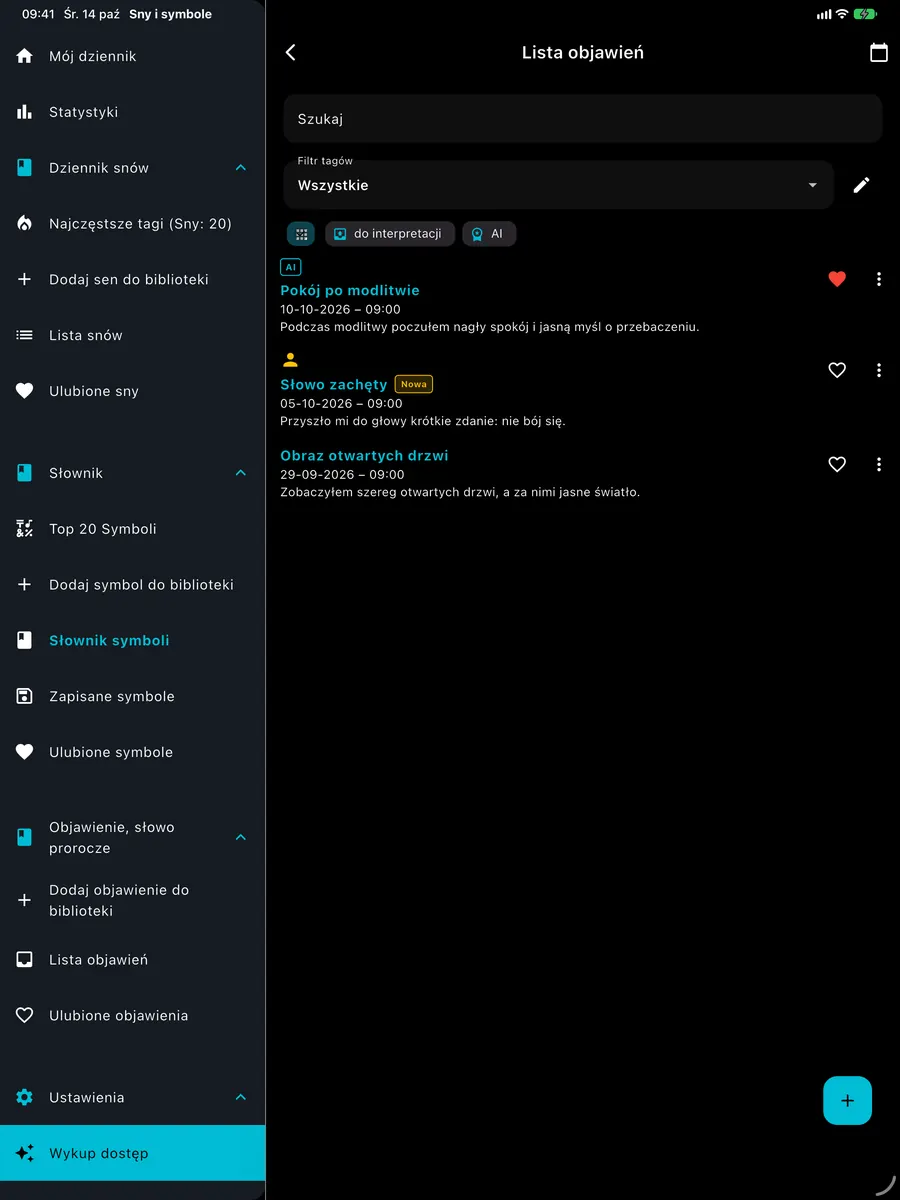Click plus icon for Dodaj sen do biblioteki

[x=25, y=280]
